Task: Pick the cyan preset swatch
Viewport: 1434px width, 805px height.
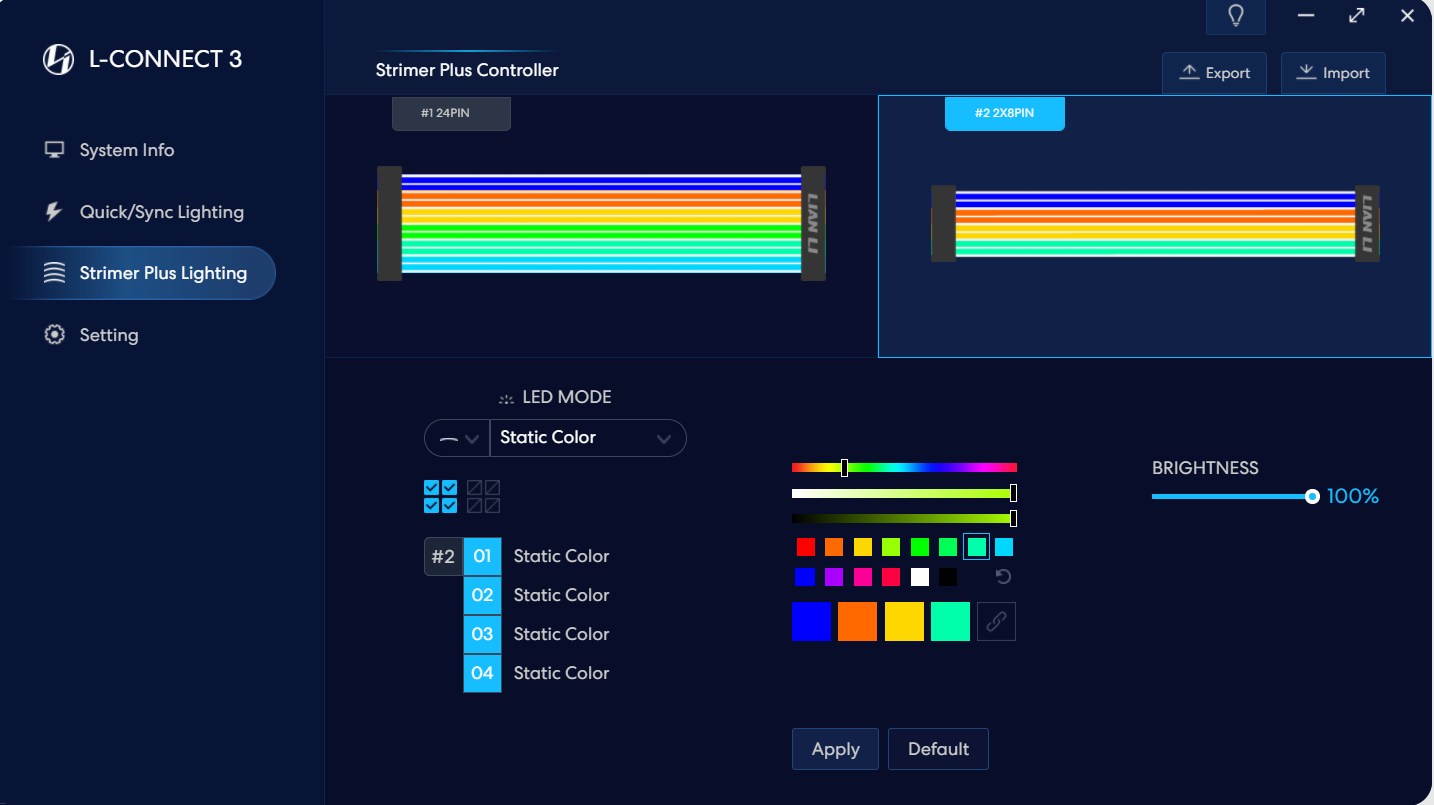Action: tap(1004, 547)
